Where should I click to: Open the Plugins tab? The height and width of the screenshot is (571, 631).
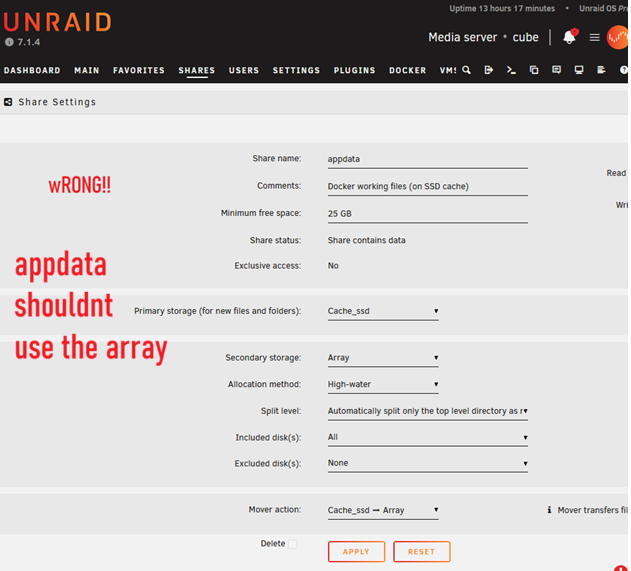tap(355, 70)
